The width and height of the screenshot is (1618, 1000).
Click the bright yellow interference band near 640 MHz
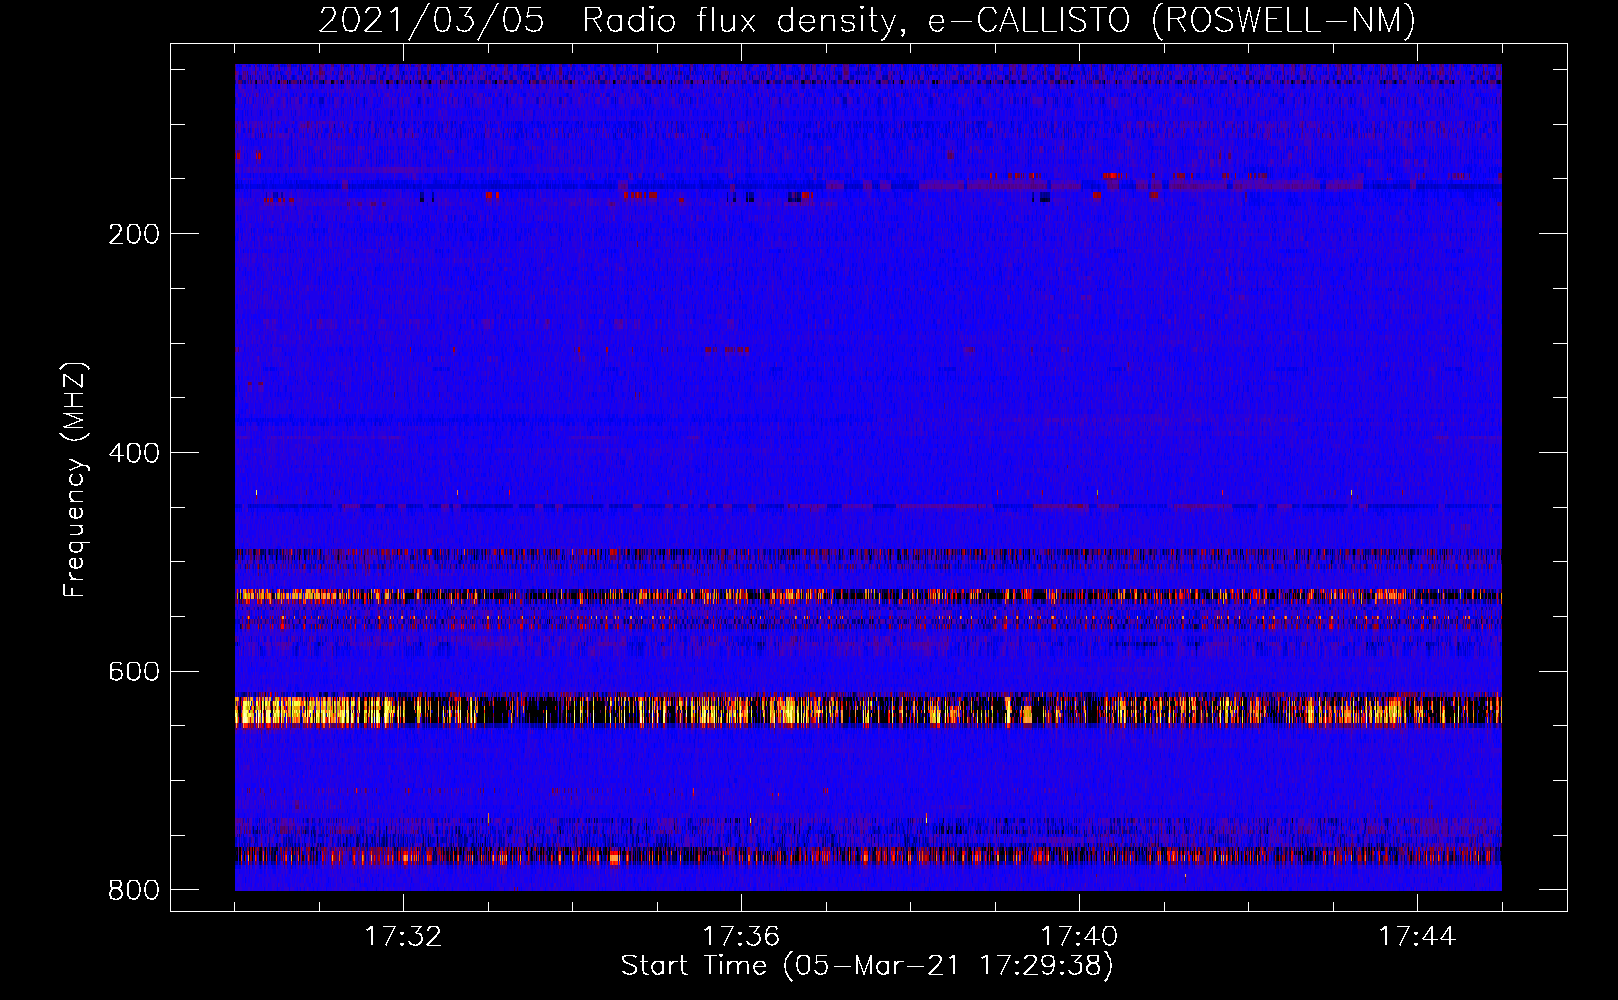[x=868, y=710]
